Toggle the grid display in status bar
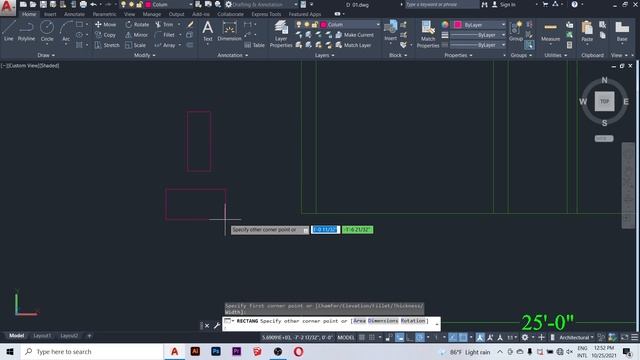The width and height of the screenshot is (640, 360). coord(362,337)
